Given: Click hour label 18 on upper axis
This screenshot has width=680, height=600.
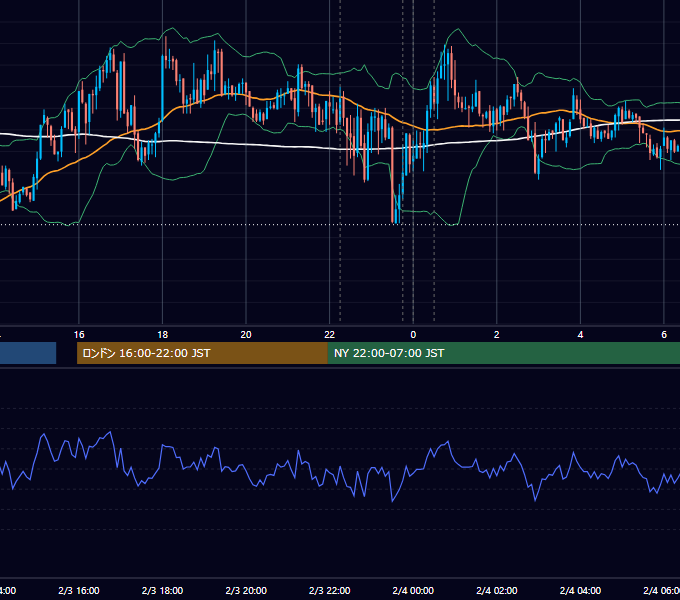Looking at the screenshot, I should [x=162, y=335].
